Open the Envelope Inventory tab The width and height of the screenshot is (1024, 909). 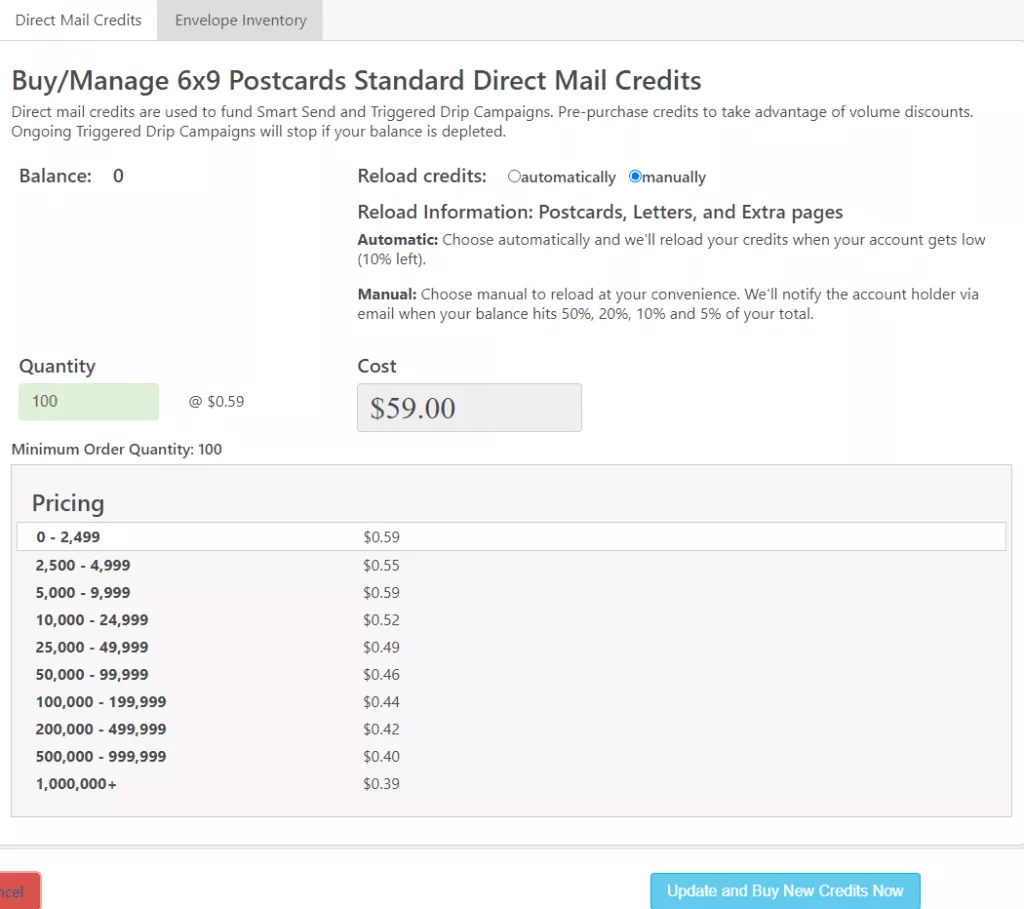240,20
